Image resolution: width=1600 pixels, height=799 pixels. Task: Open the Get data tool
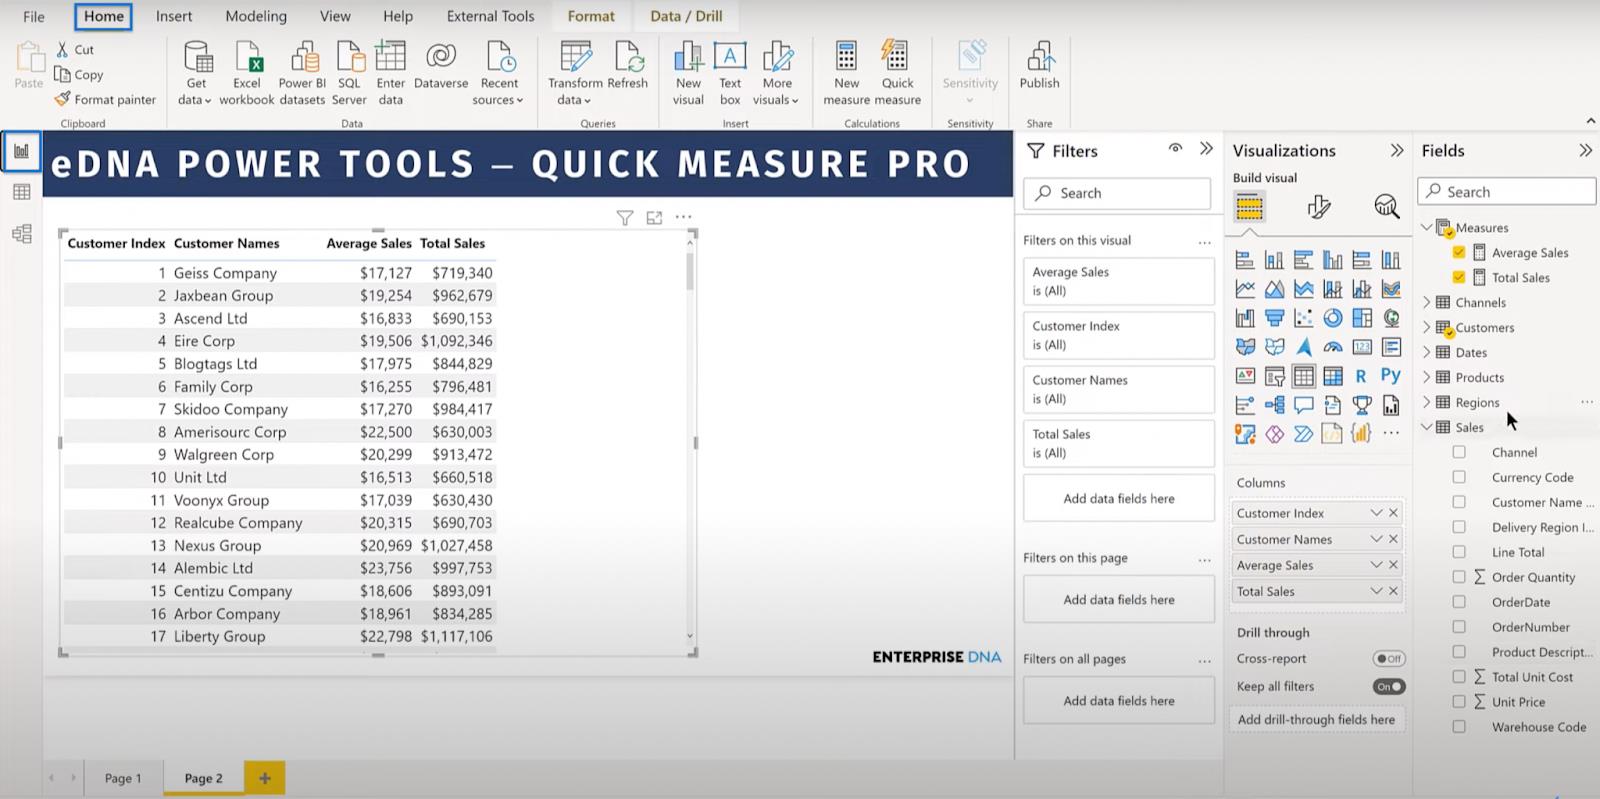[x=196, y=72]
